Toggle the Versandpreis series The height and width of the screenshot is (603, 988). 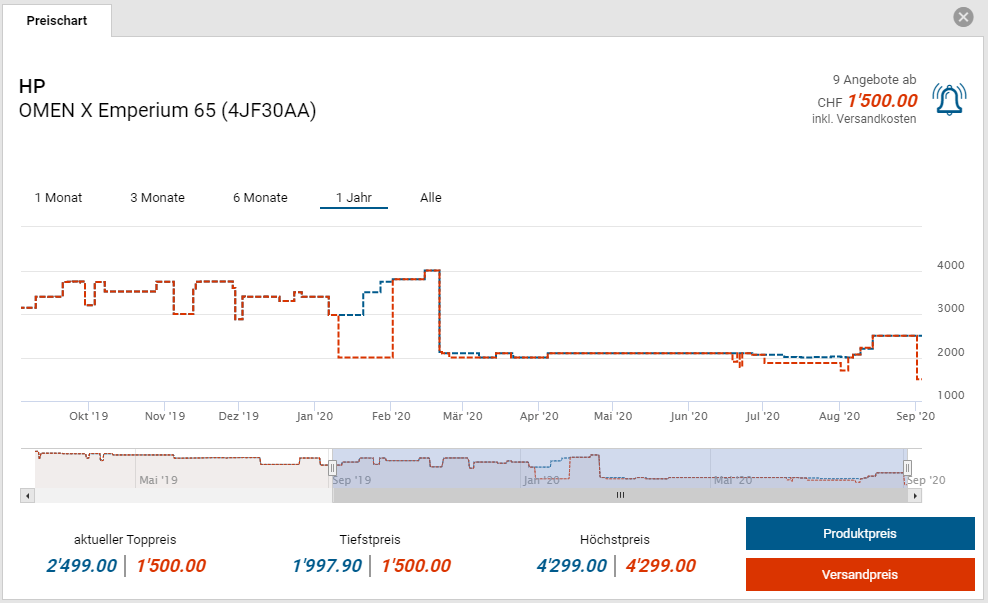click(x=859, y=574)
